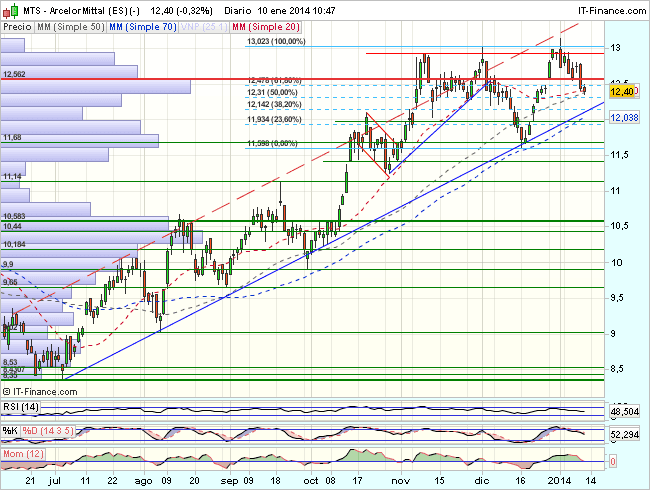This screenshot has height=490, width=650.
Task: Open the IT-Finance.com link at top right
Action: [x=612, y=11]
